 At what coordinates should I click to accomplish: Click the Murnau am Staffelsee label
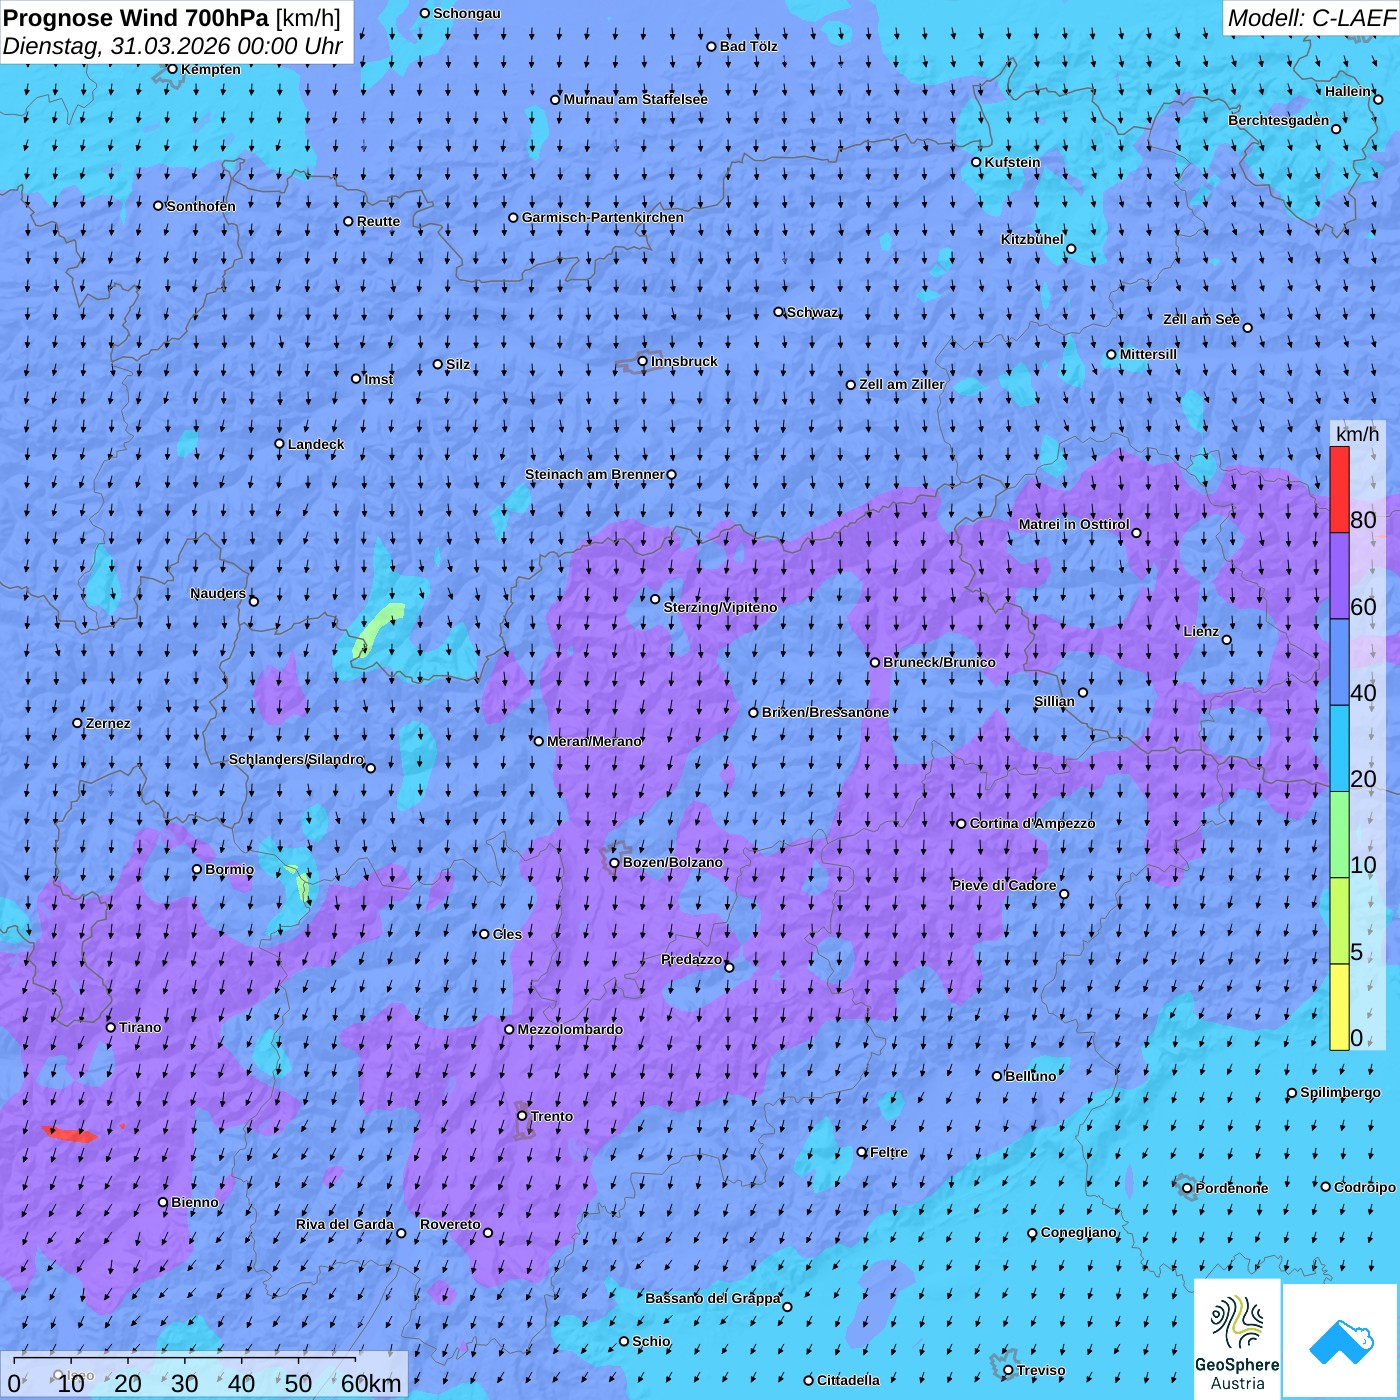coord(635,99)
